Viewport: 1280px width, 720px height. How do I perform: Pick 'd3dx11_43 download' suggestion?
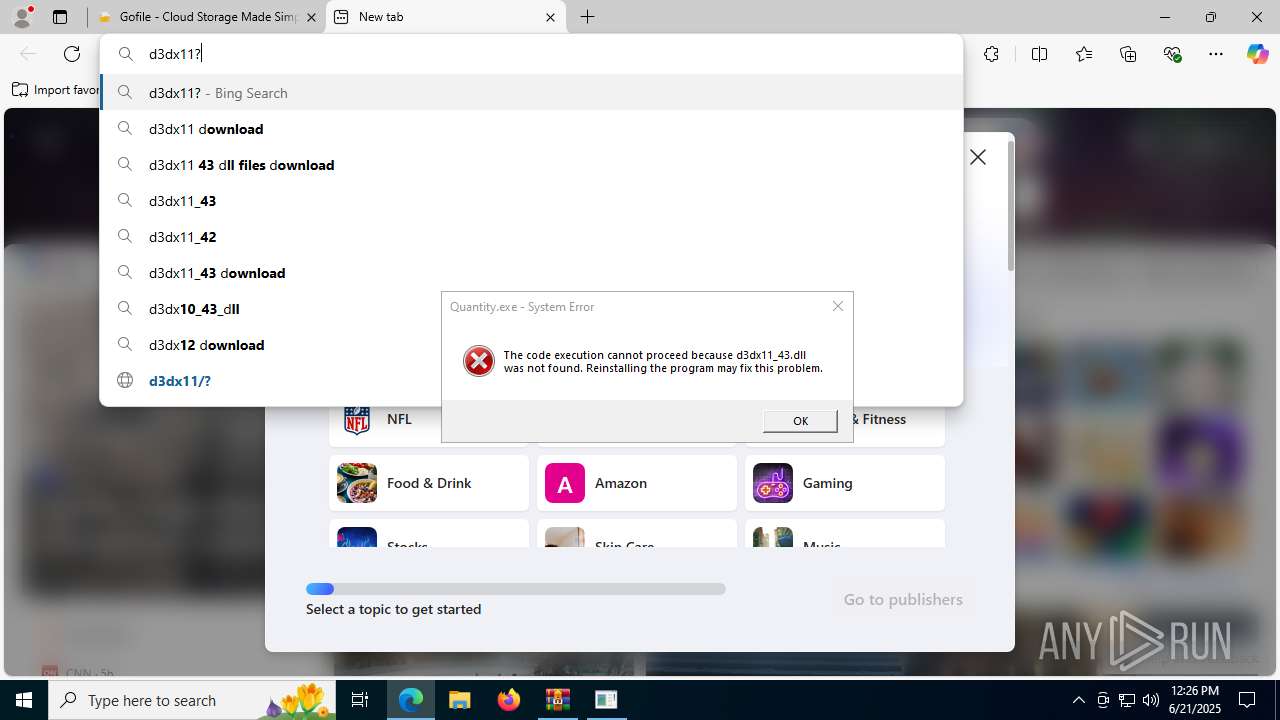coord(531,273)
